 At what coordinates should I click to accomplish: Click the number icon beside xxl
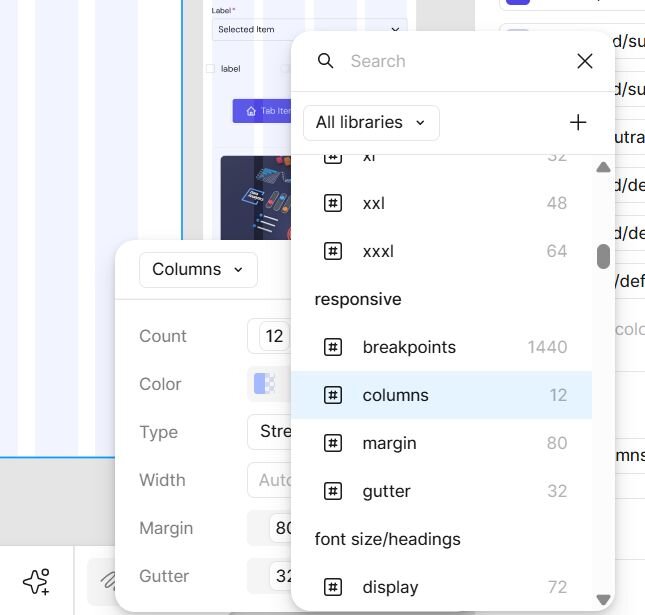click(x=333, y=203)
